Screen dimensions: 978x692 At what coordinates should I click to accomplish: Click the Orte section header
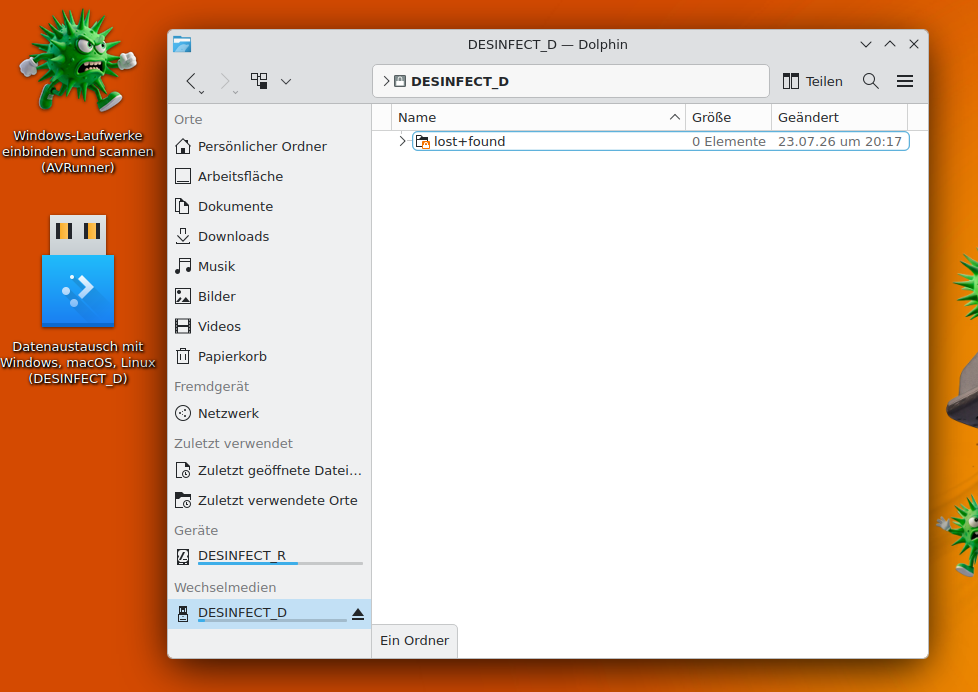tap(188, 119)
